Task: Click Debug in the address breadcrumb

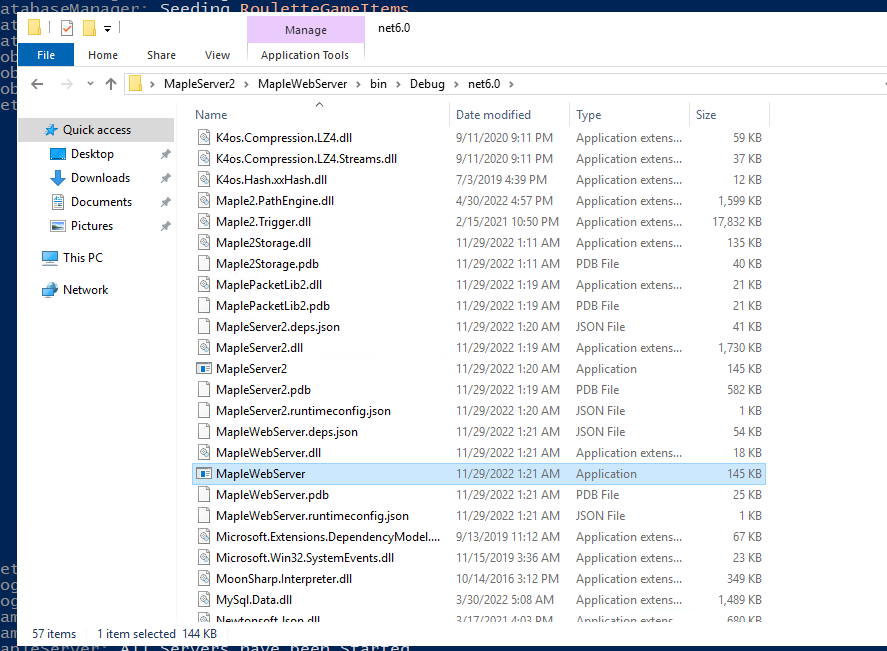Action: (x=427, y=84)
